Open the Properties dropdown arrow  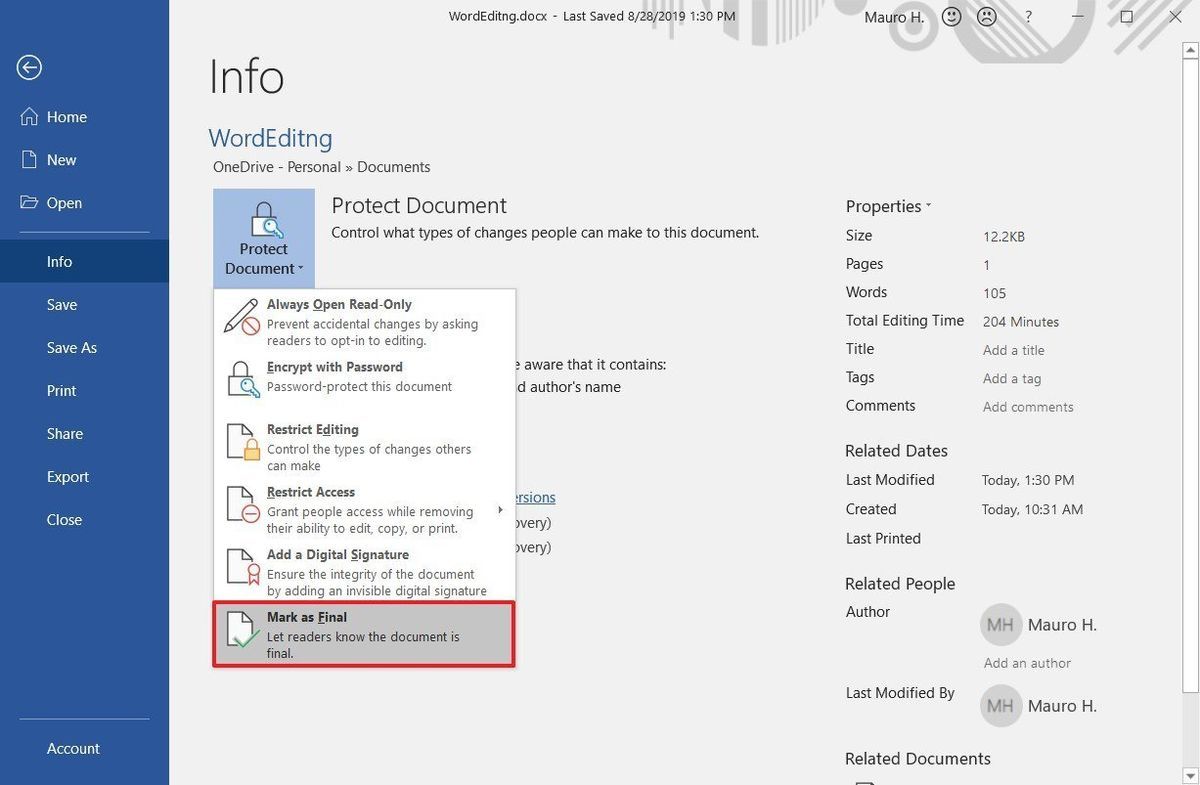[x=928, y=206]
